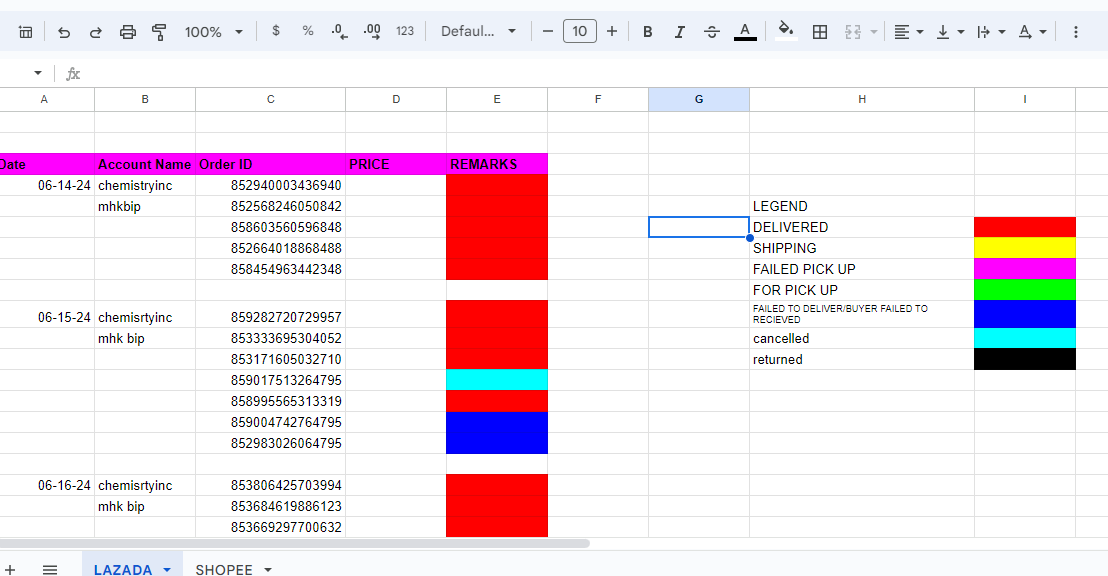The height and width of the screenshot is (576, 1108).
Task: Switch to the SHOPEE sheet tab
Action: pos(224,569)
